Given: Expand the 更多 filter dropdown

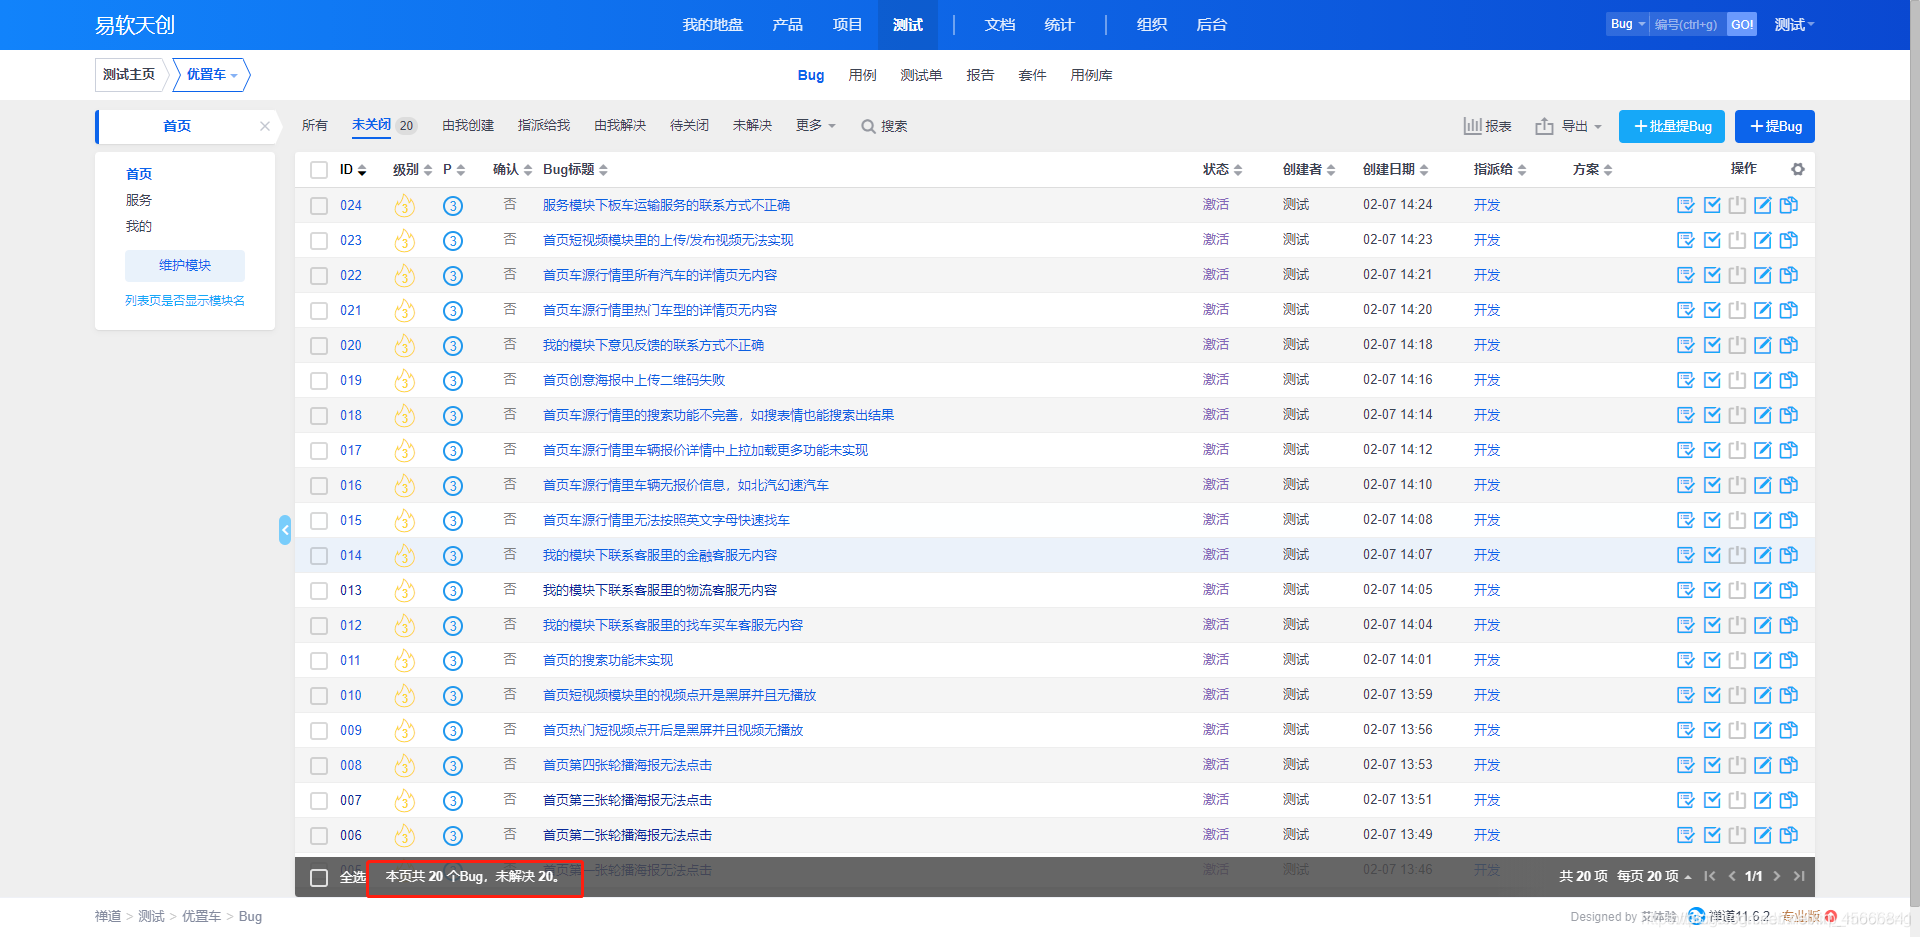Looking at the screenshot, I should tap(815, 125).
